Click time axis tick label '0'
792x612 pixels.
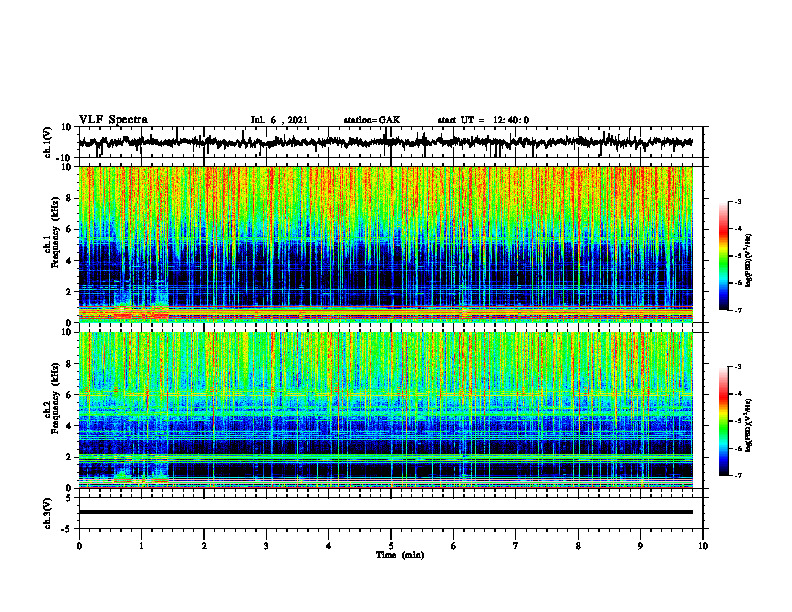click(x=79, y=546)
